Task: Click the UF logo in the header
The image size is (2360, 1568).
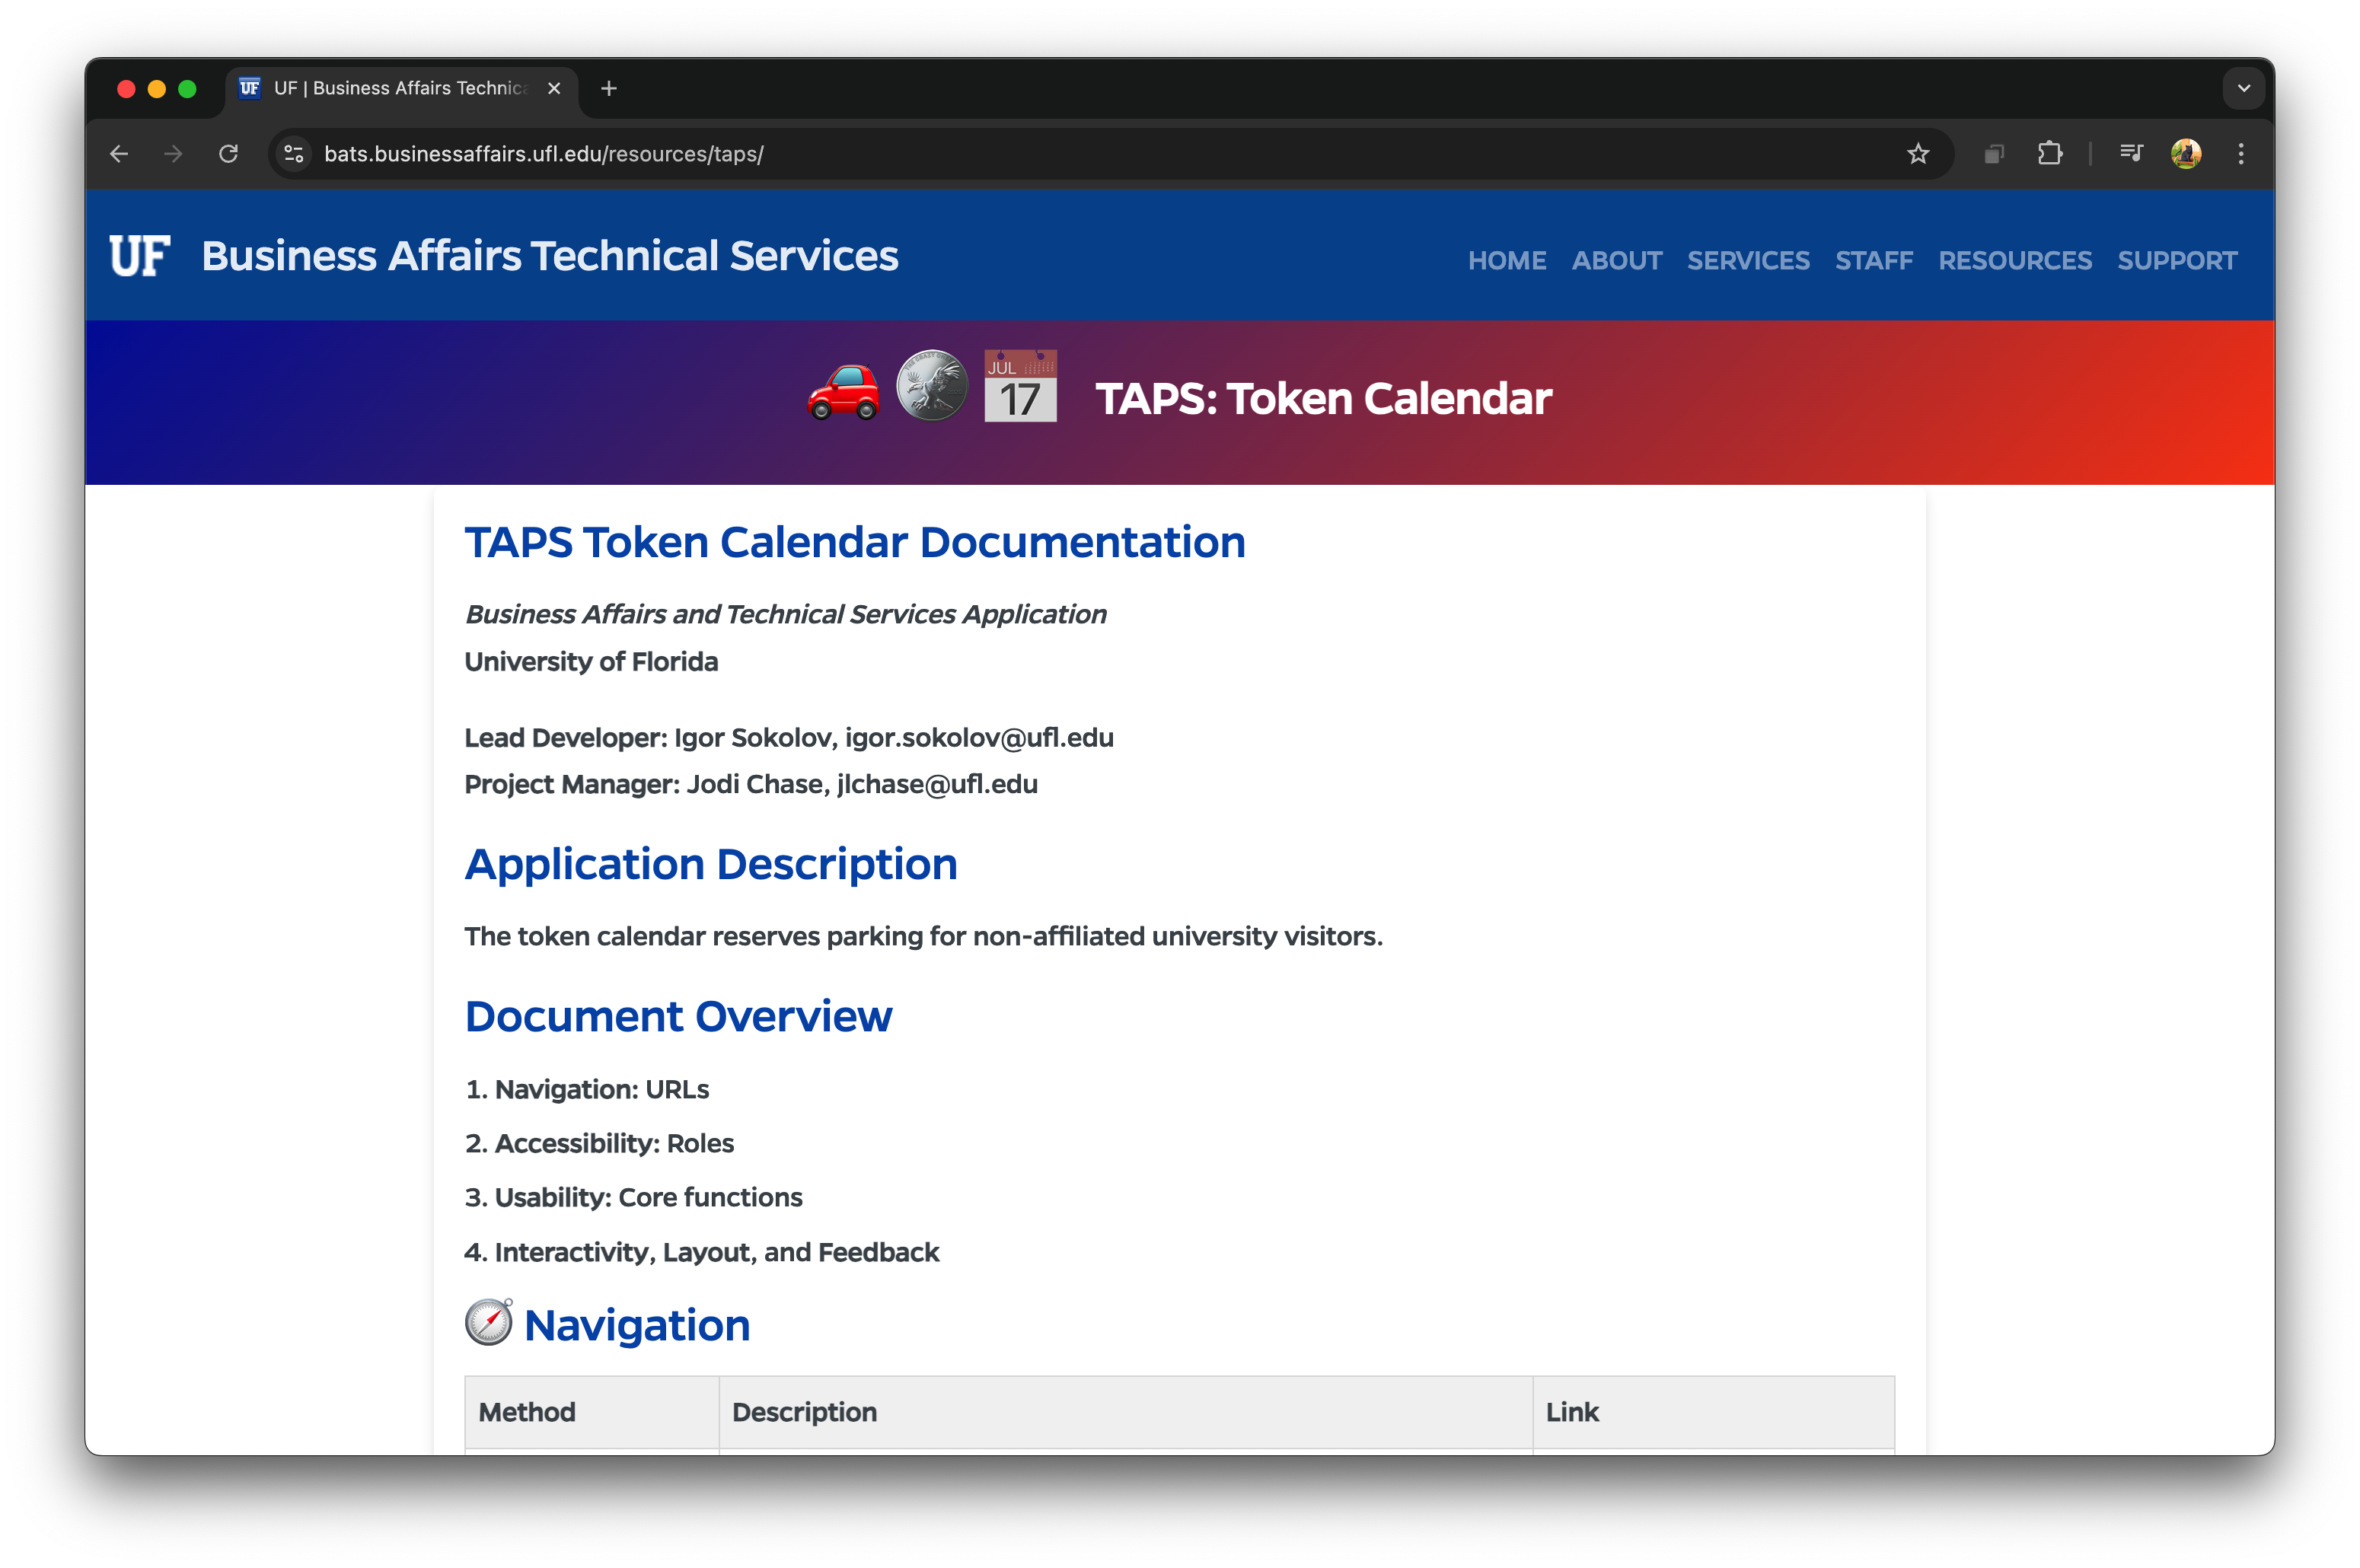Action: click(x=140, y=256)
